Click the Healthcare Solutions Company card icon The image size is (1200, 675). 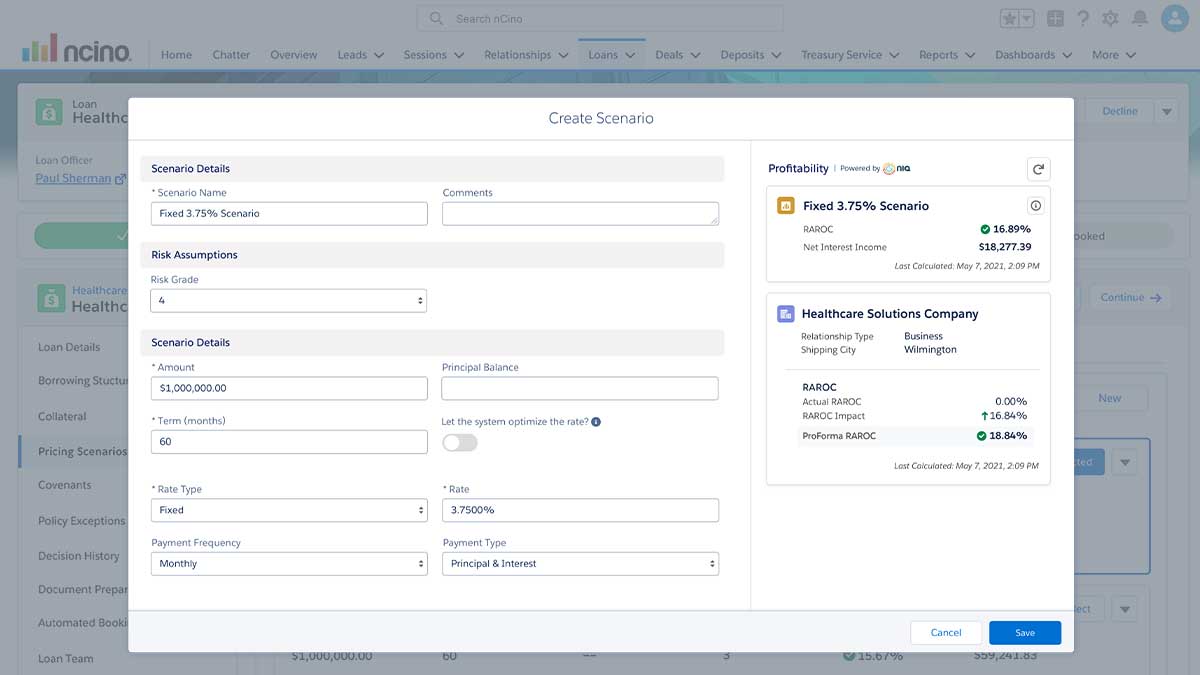pyautogui.click(x=786, y=314)
